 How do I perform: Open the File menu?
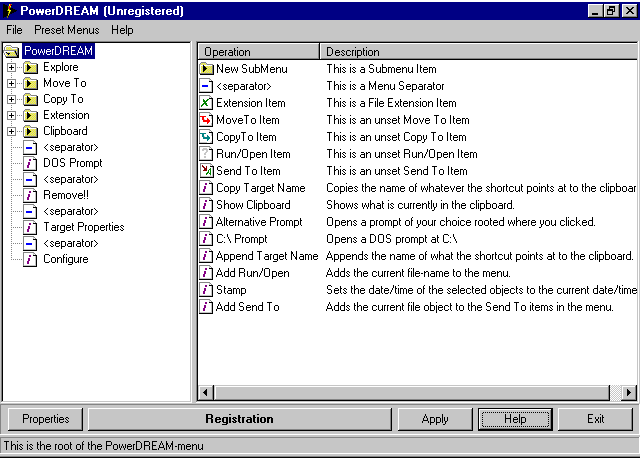click(14, 30)
